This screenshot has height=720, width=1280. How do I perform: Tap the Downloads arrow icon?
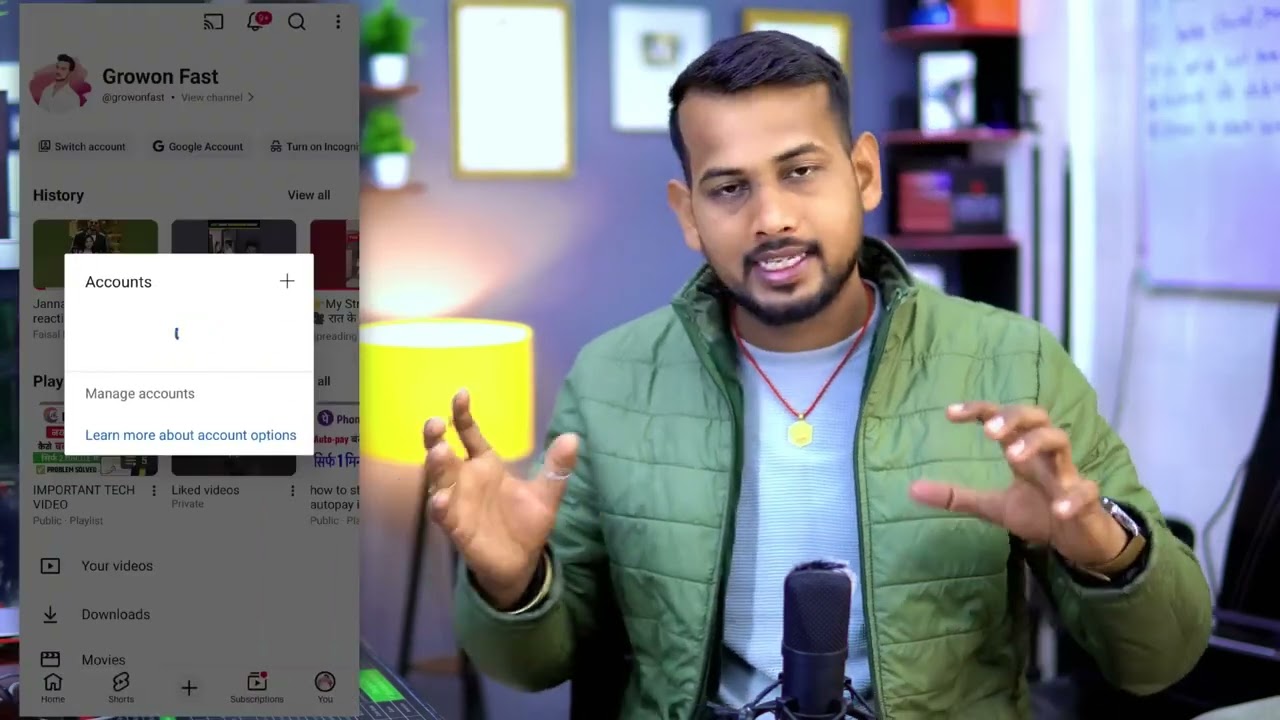(50, 614)
